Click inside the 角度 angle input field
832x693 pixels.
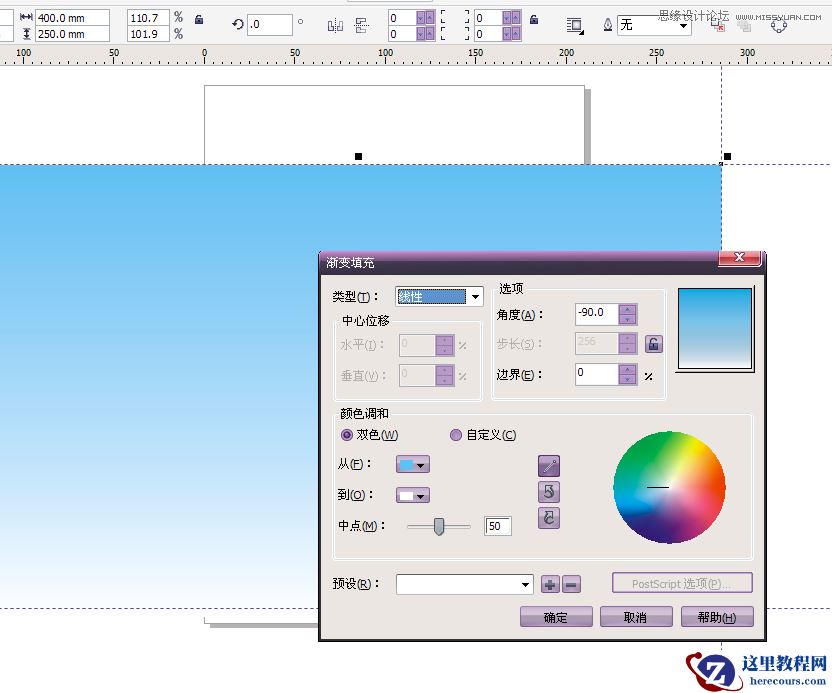click(x=598, y=313)
